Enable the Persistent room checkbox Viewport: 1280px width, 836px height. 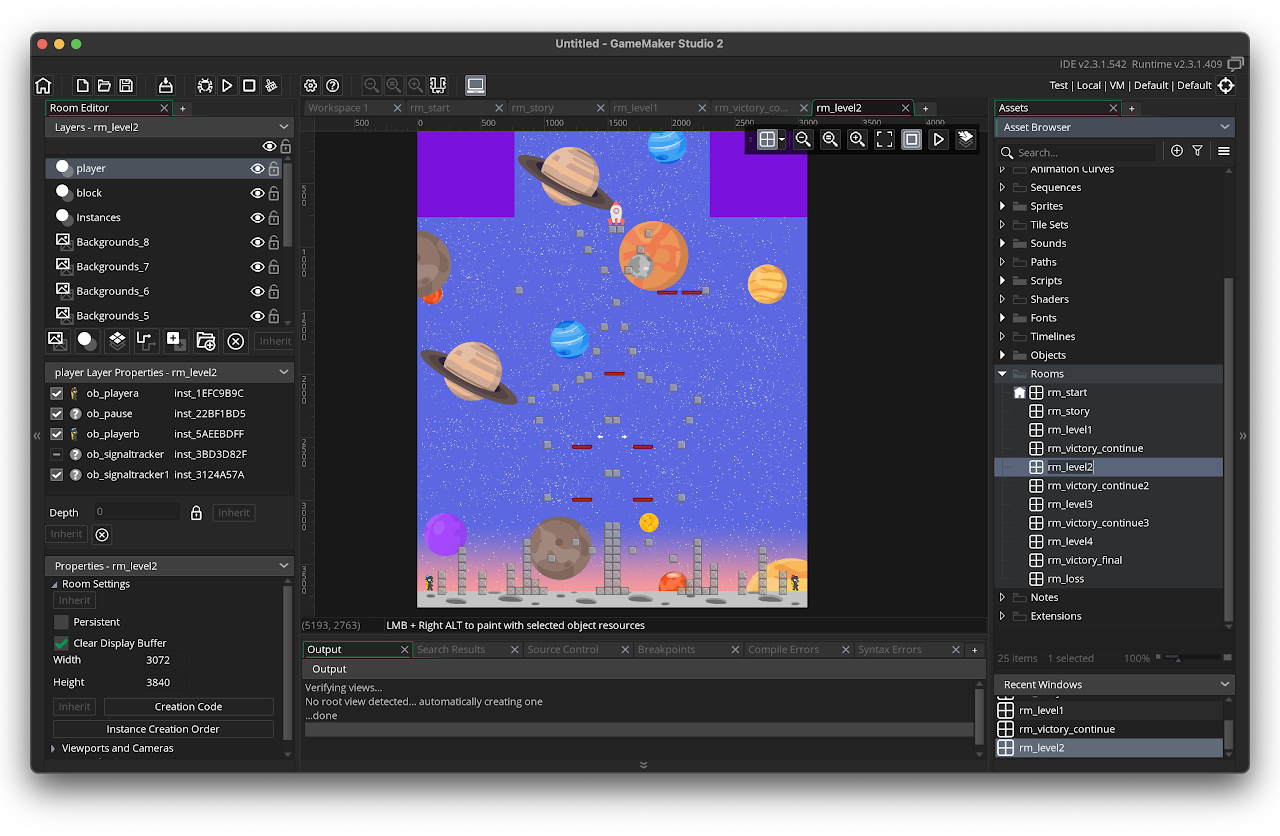click(x=61, y=622)
